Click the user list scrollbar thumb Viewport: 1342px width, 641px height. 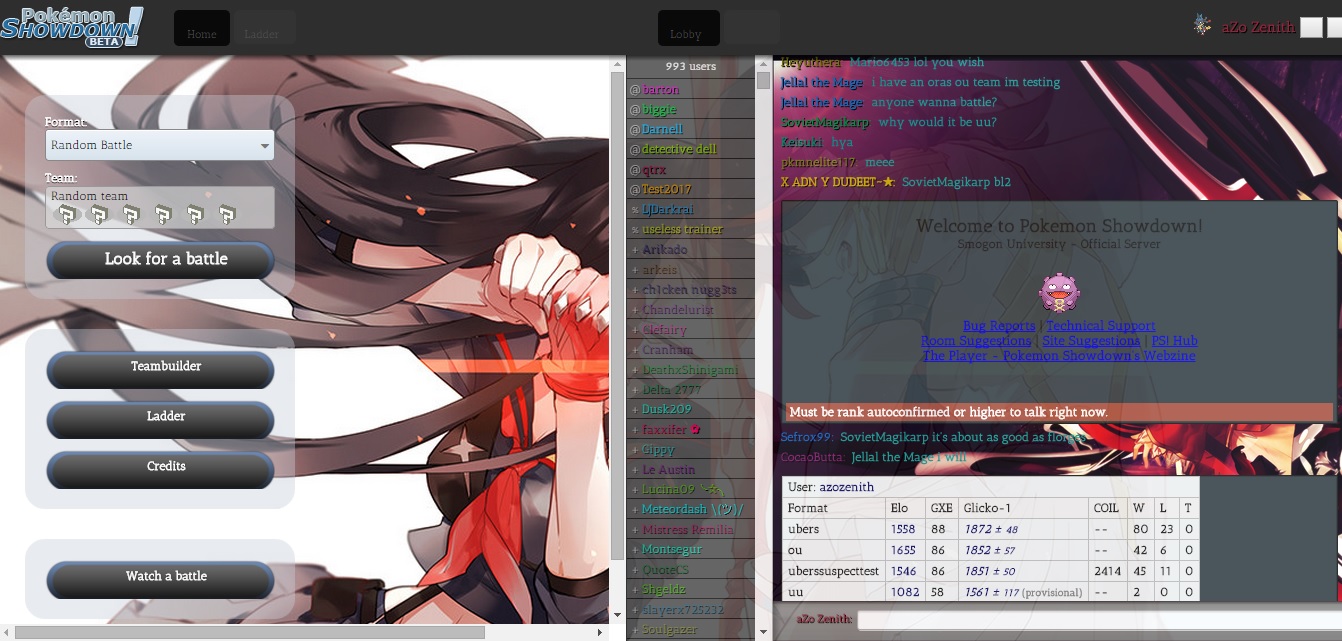764,80
